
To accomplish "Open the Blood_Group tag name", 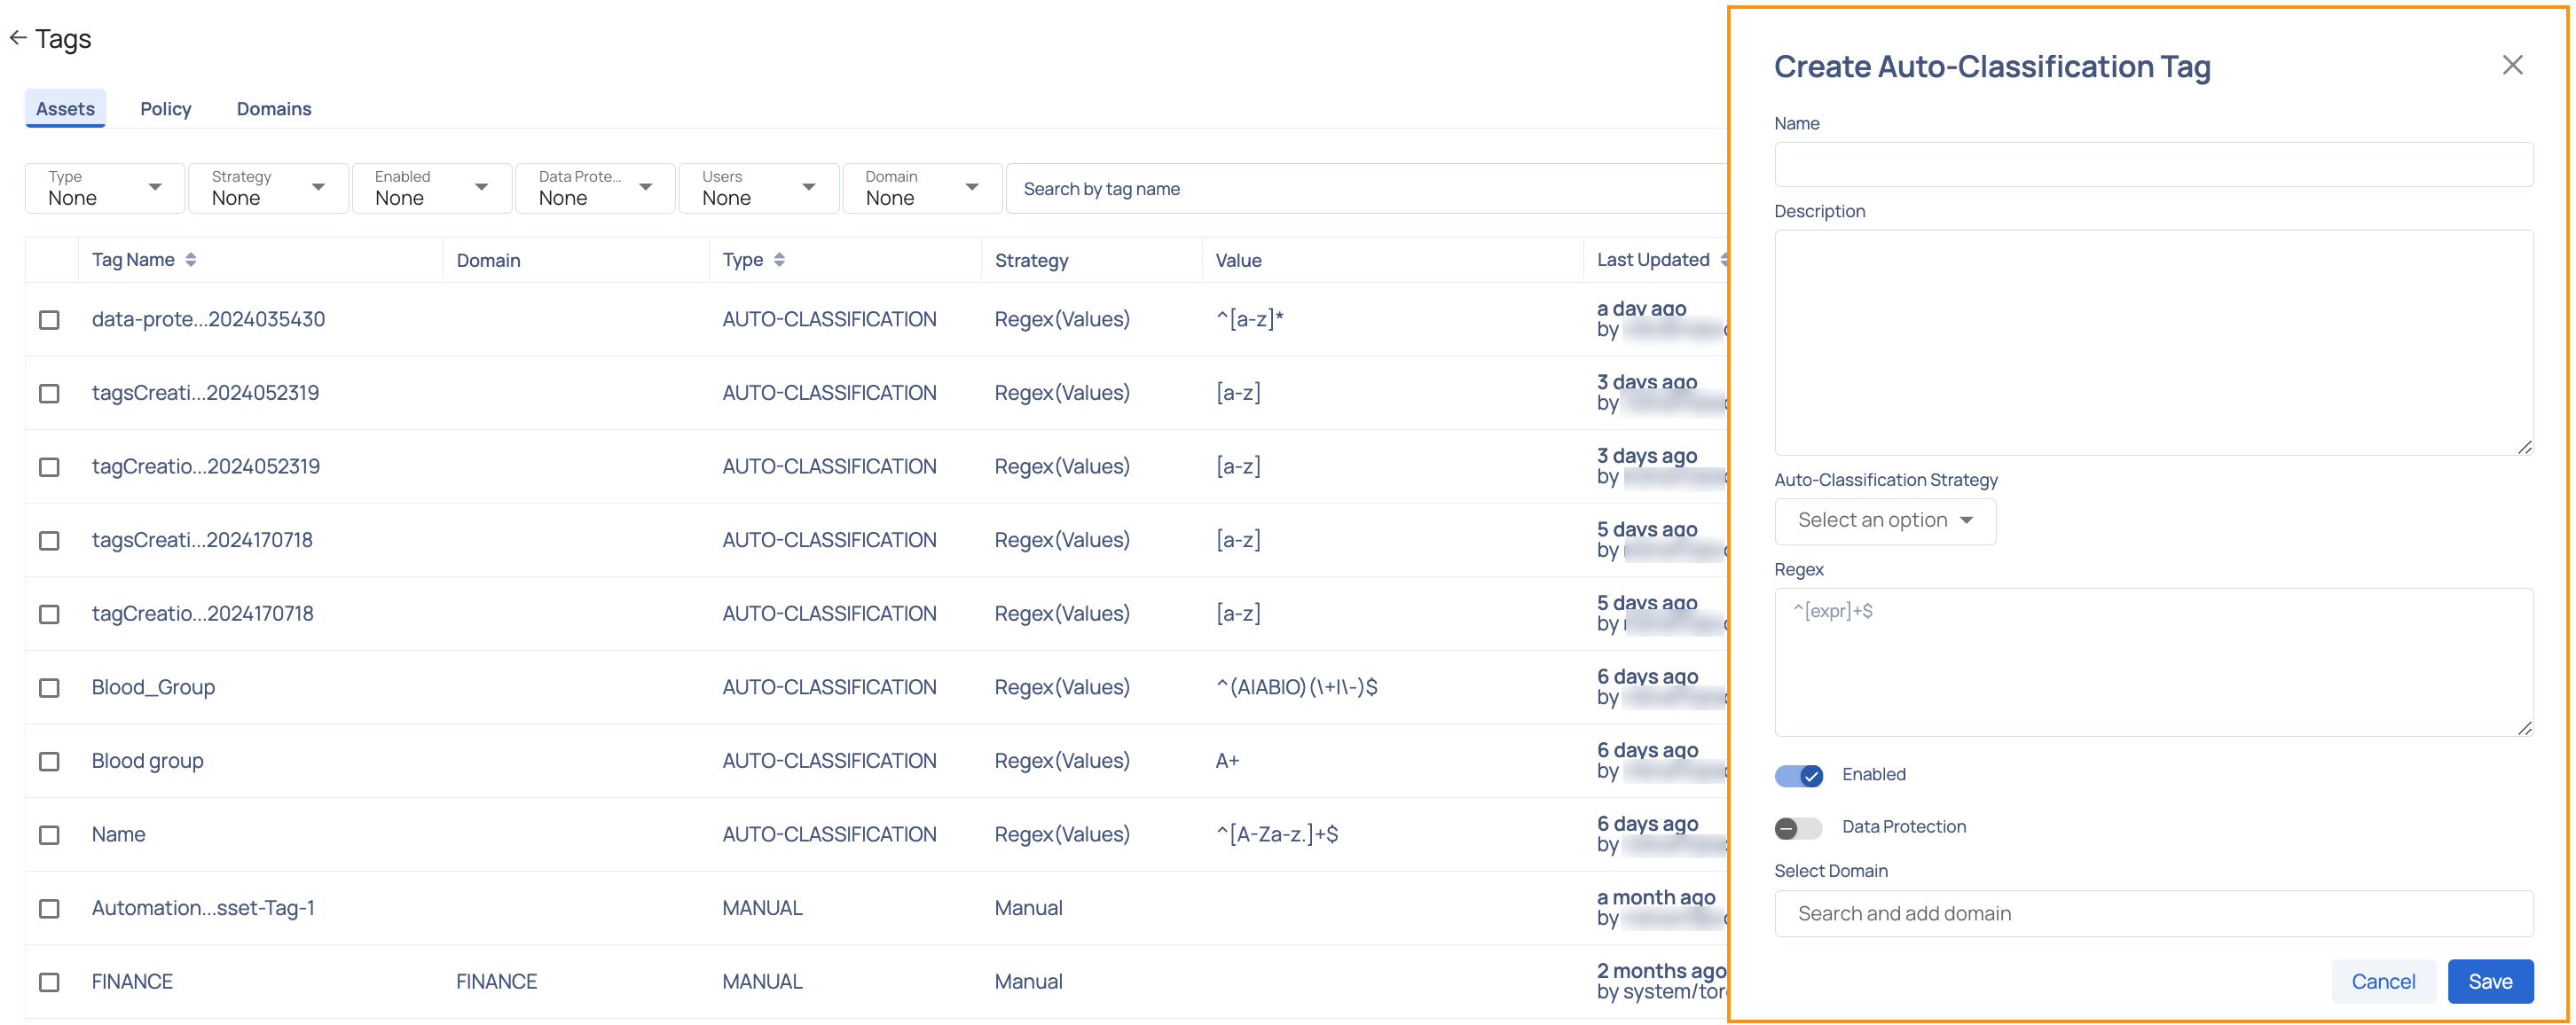I will [153, 688].
